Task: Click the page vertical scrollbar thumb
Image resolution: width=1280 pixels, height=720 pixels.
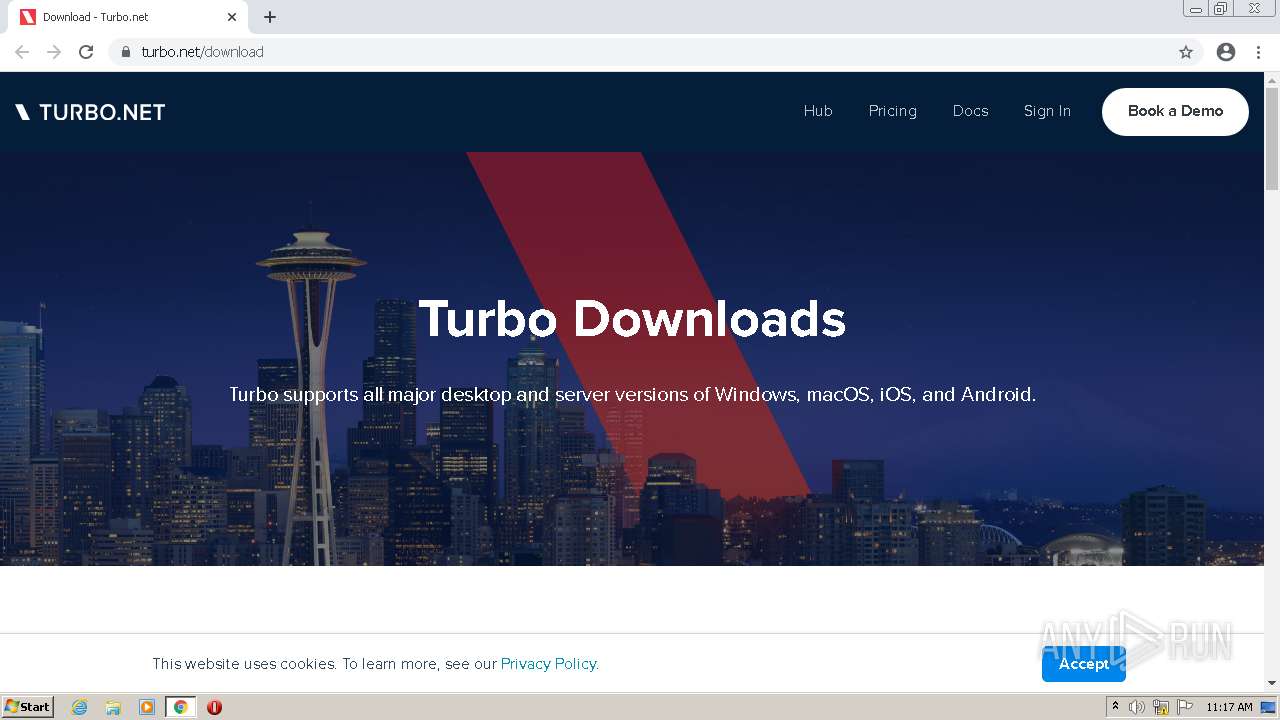Action: [x=1272, y=138]
